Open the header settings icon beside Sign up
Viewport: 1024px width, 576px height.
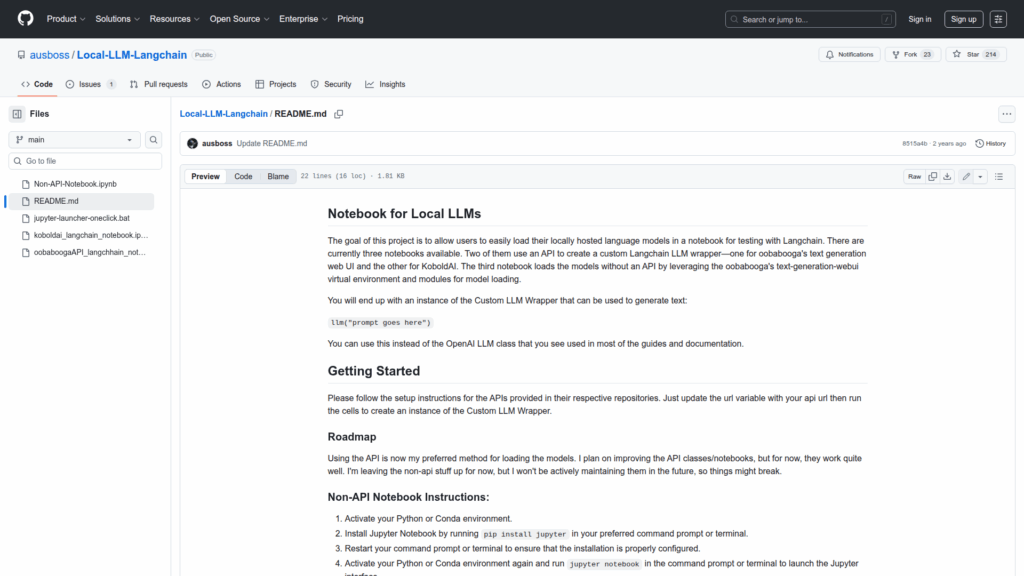[x=998, y=19]
